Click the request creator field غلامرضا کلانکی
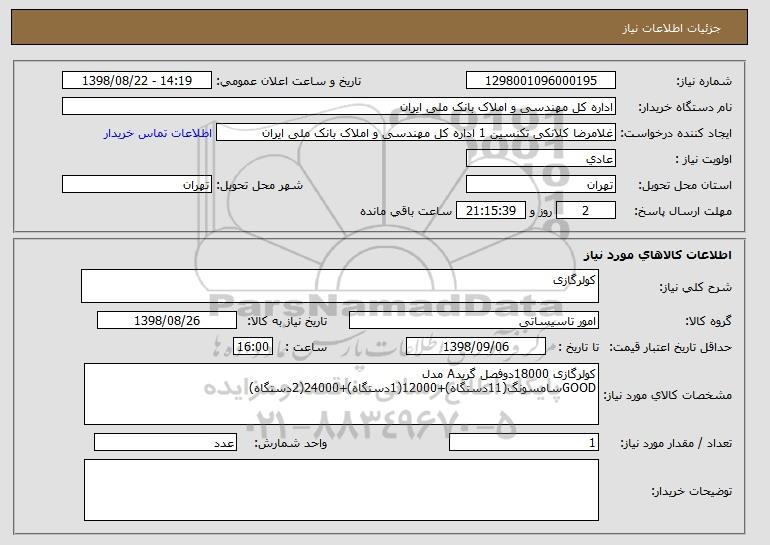Viewport: 770px width, 545px height. (x=416, y=133)
